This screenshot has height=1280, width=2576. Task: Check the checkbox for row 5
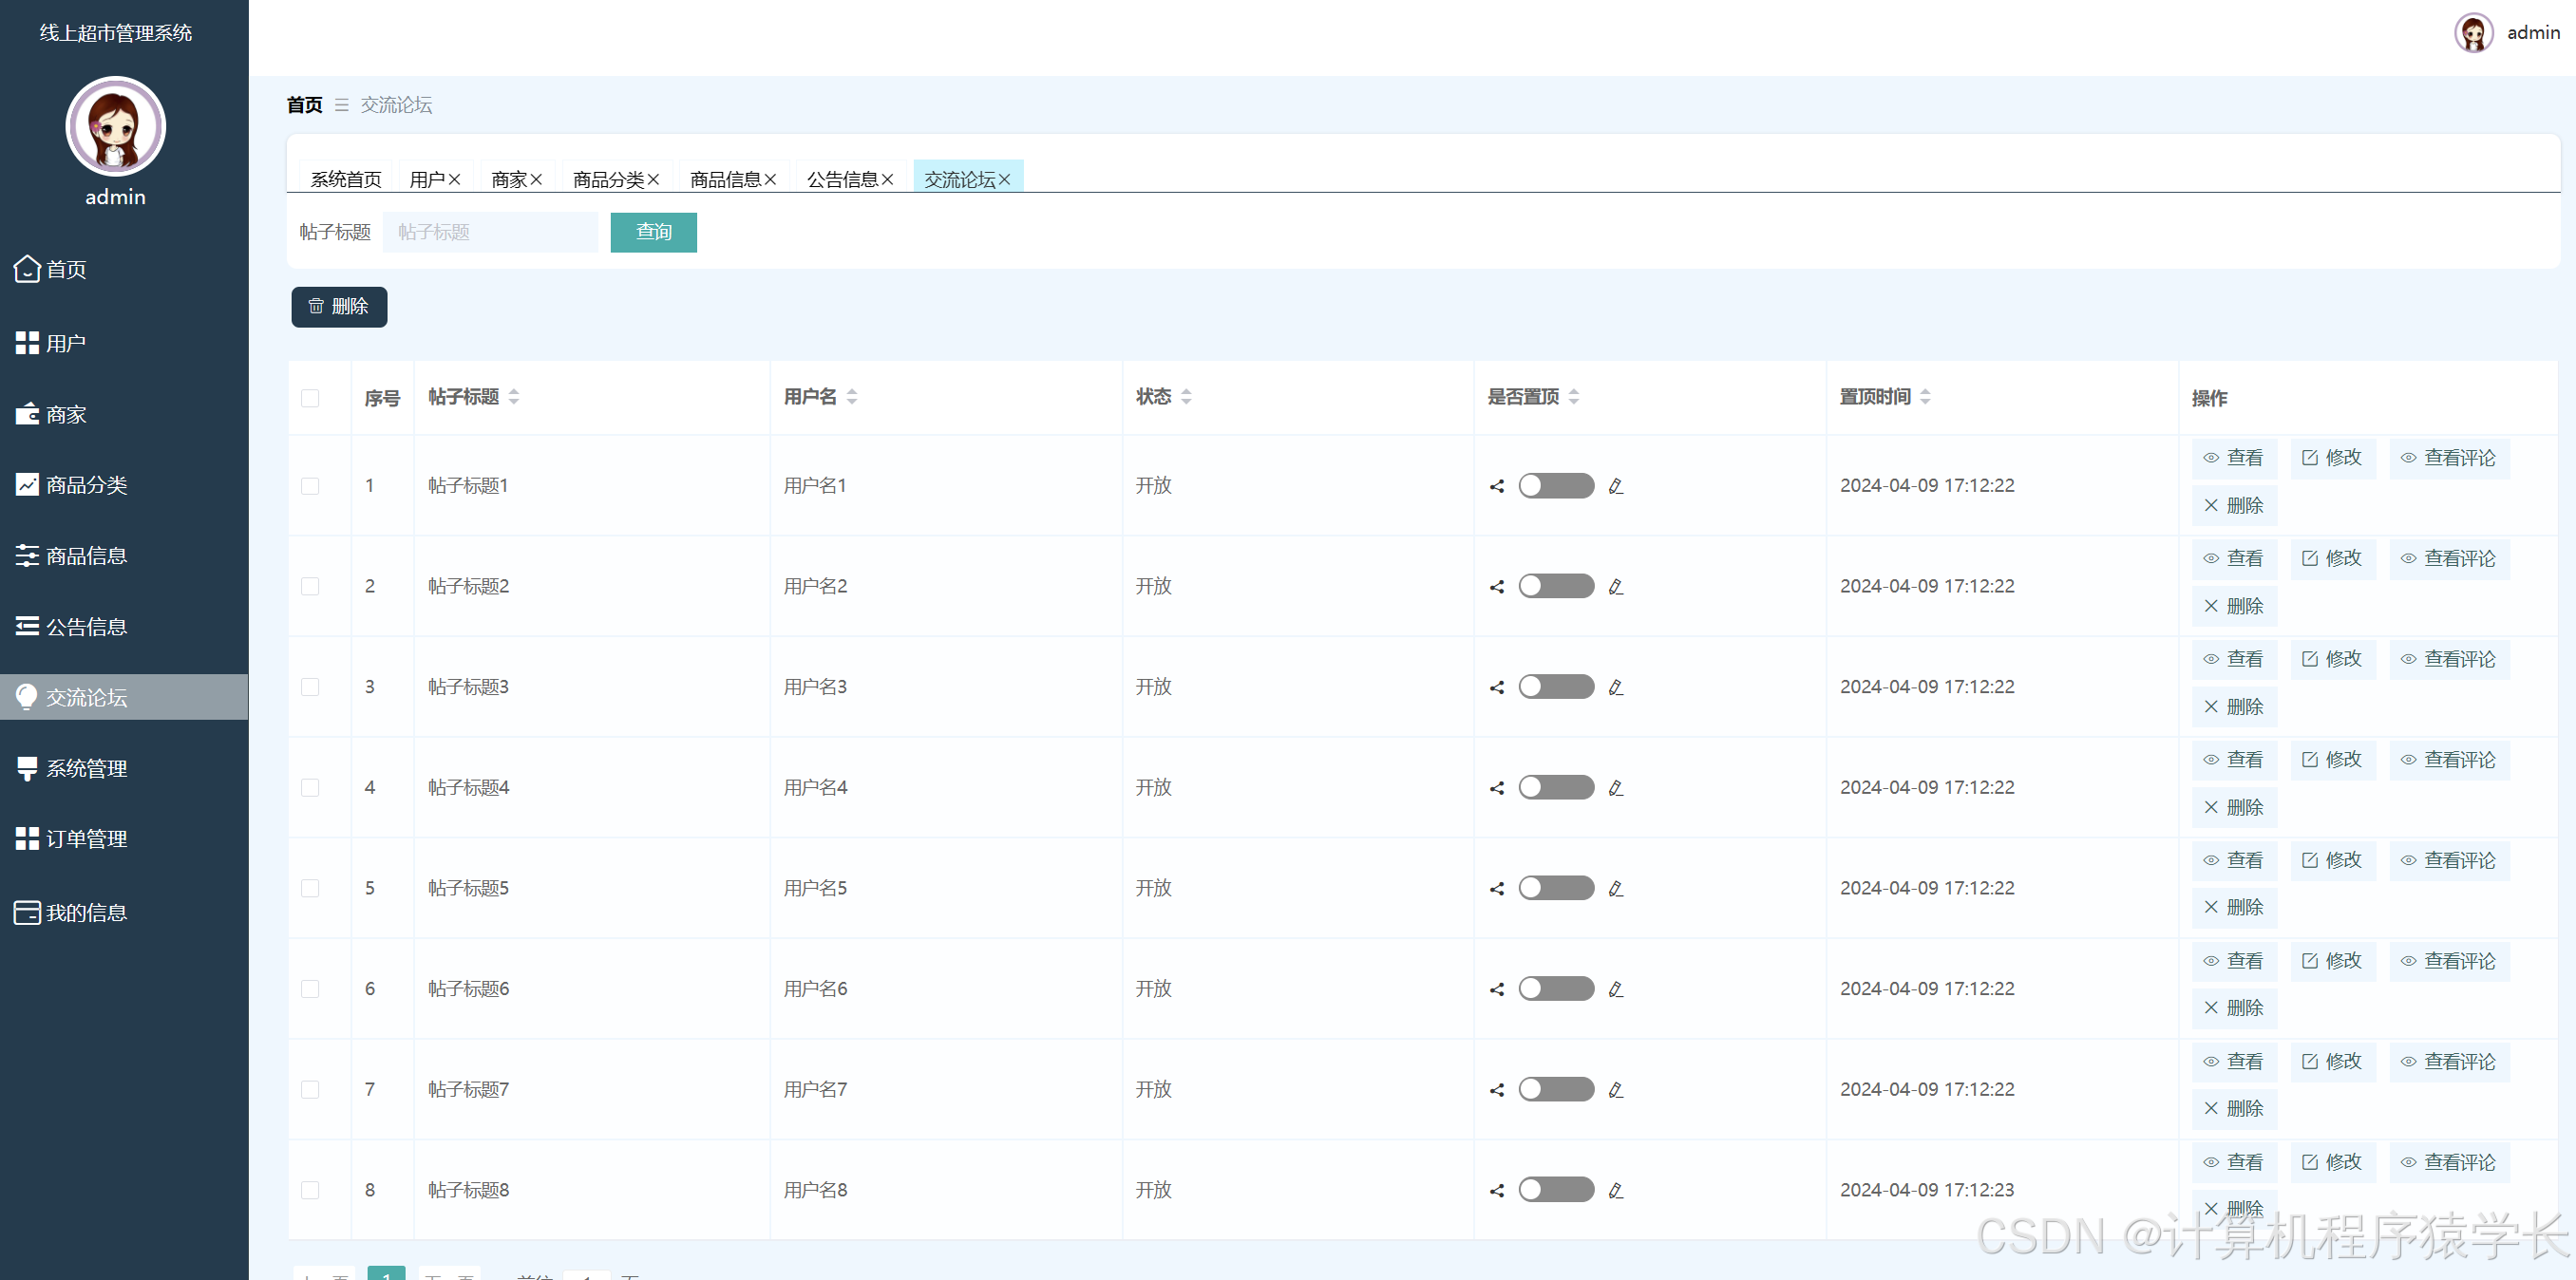click(310, 888)
